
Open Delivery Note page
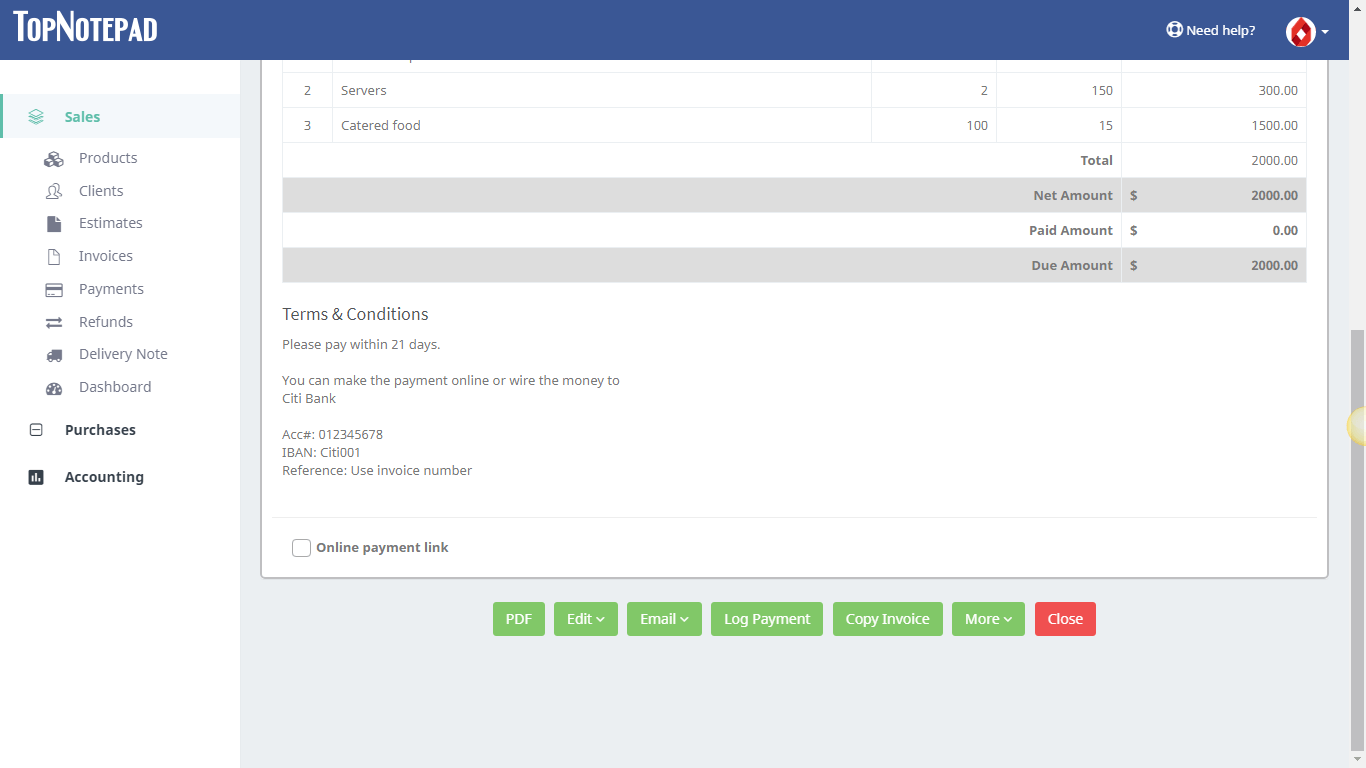click(123, 354)
